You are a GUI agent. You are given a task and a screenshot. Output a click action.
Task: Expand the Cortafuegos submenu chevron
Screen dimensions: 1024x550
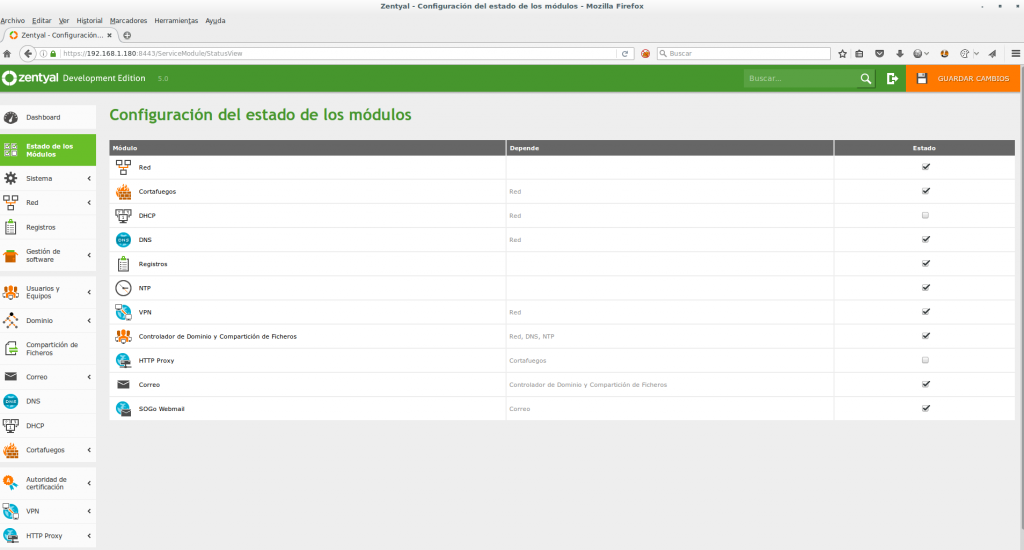click(x=89, y=450)
